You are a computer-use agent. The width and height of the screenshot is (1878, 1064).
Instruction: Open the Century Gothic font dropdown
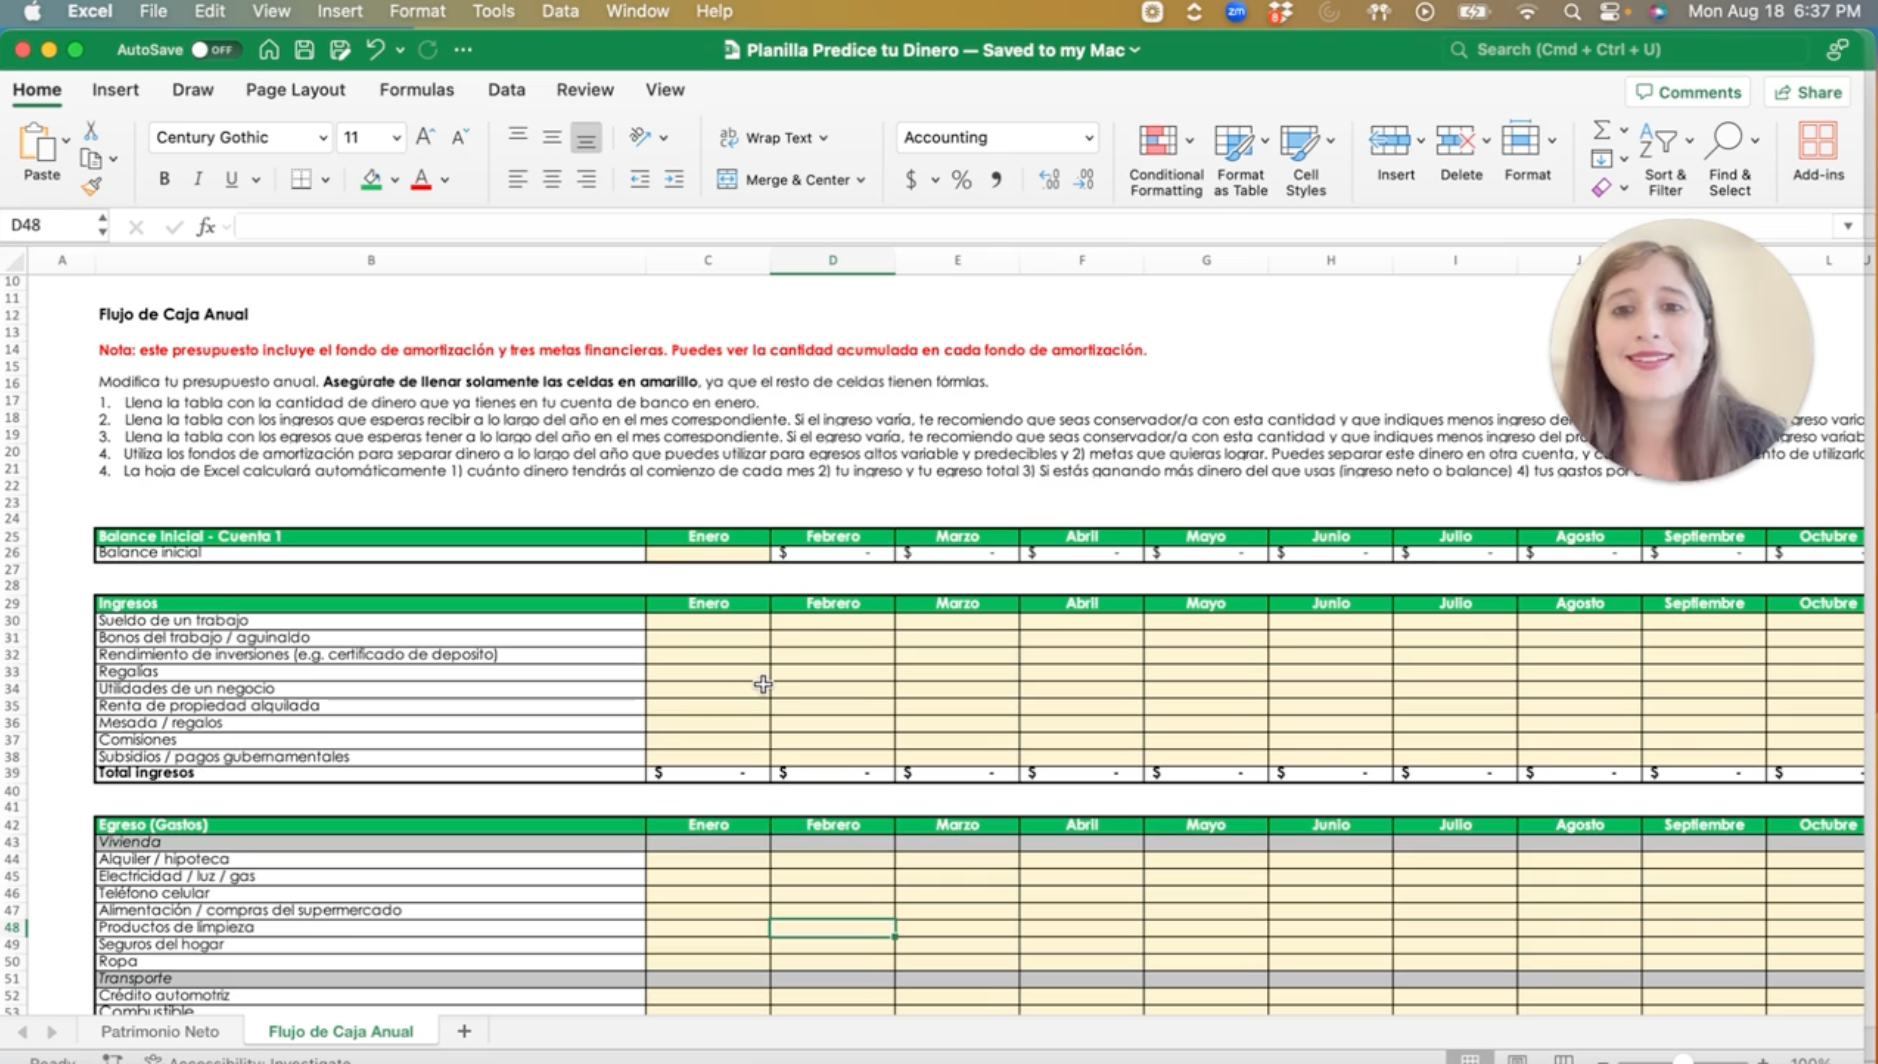point(322,138)
